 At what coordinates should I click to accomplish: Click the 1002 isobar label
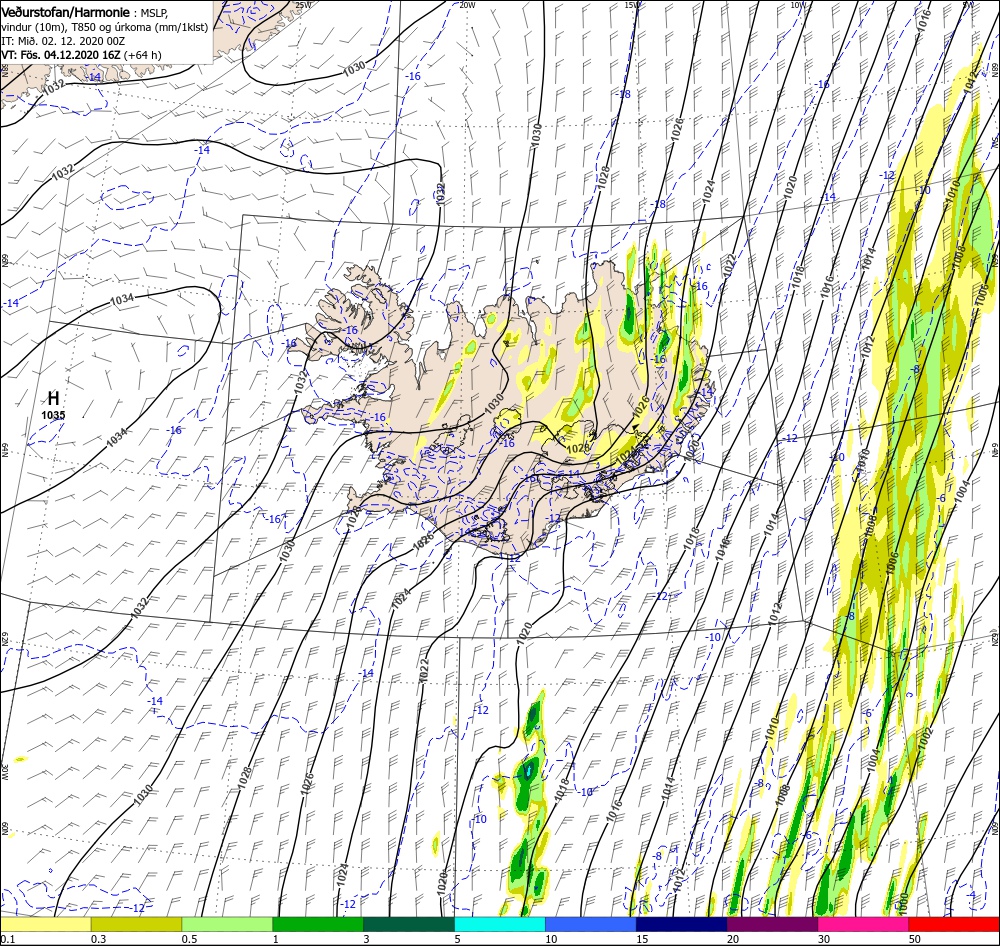[x=926, y=739]
